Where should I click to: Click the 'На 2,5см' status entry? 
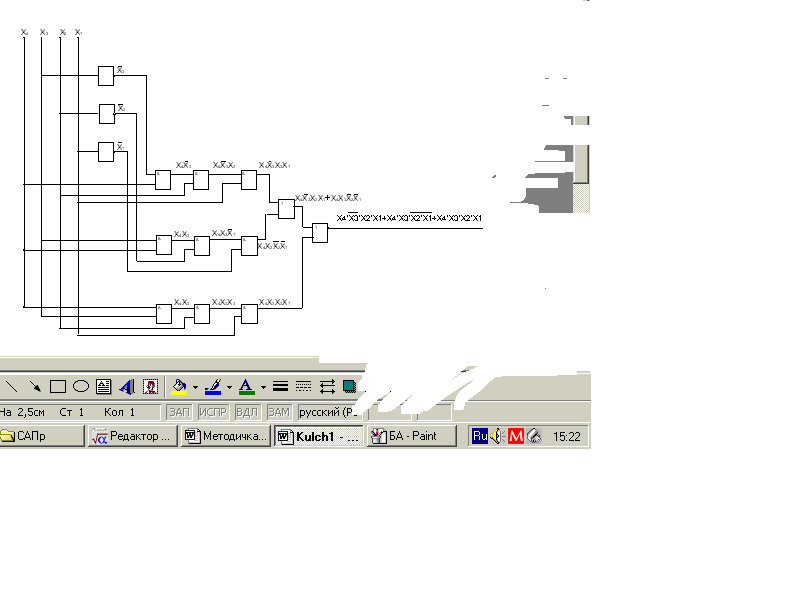(22, 412)
